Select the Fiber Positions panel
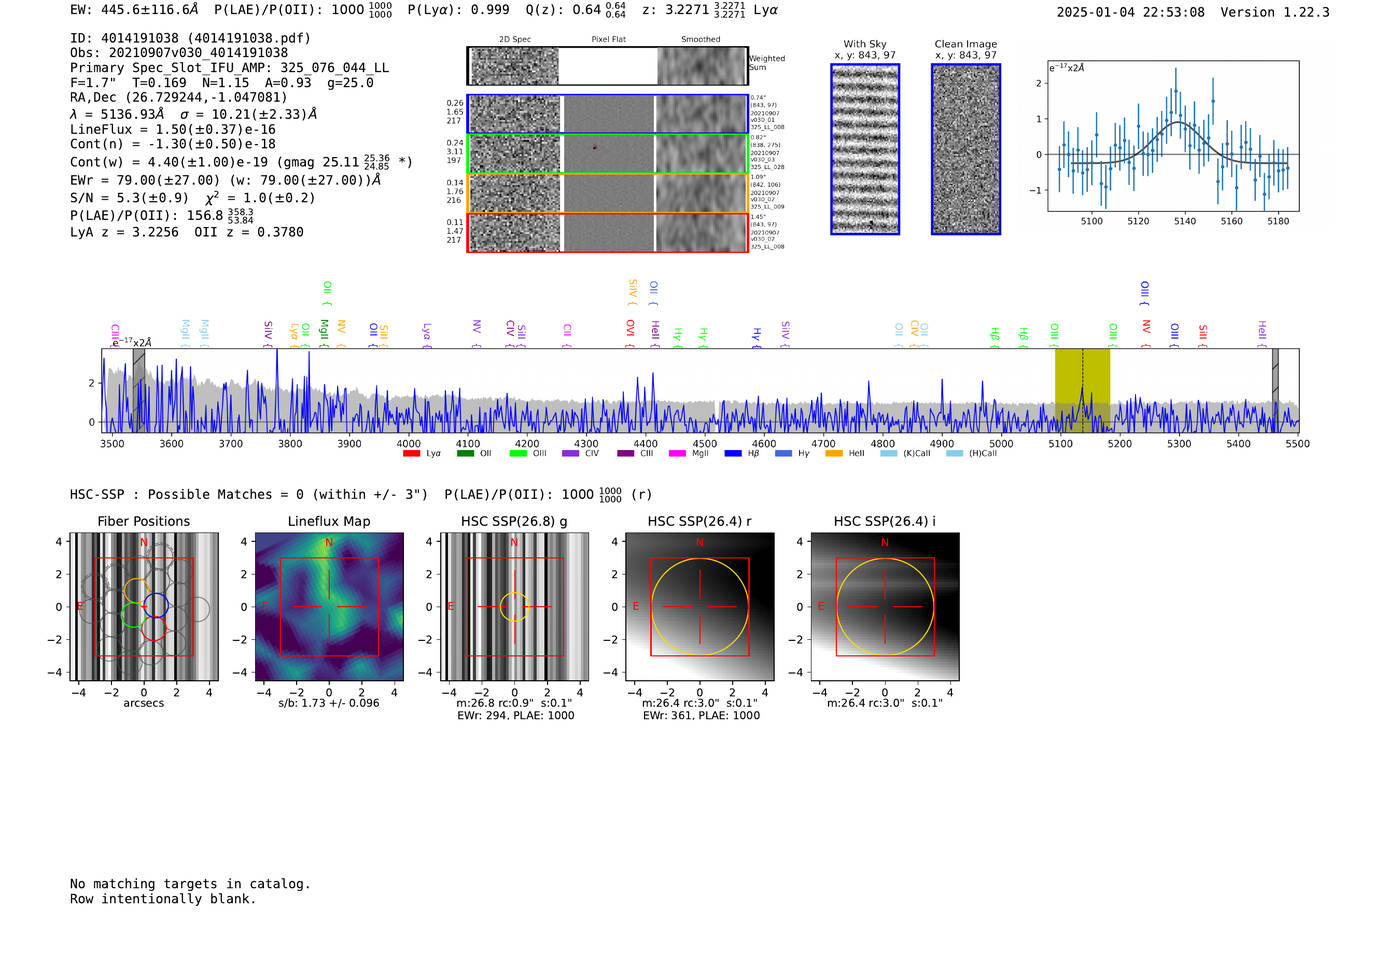Image resolution: width=1400 pixels, height=953 pixels. coord(144,607)
